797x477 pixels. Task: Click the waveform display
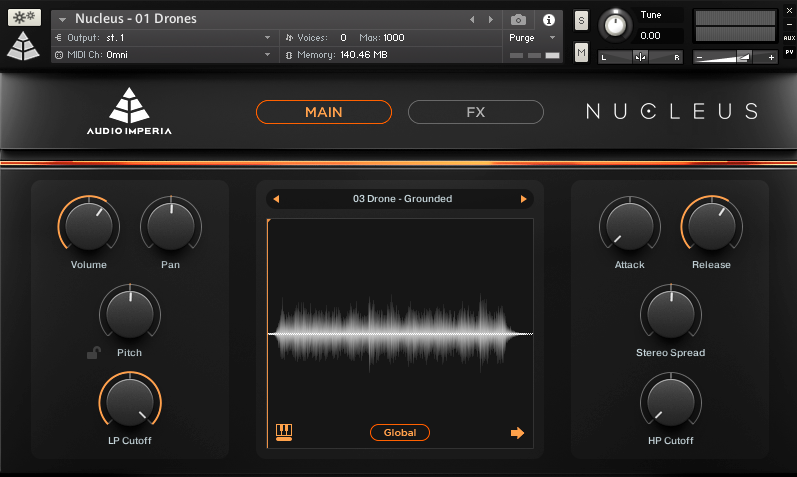[401, 334]
